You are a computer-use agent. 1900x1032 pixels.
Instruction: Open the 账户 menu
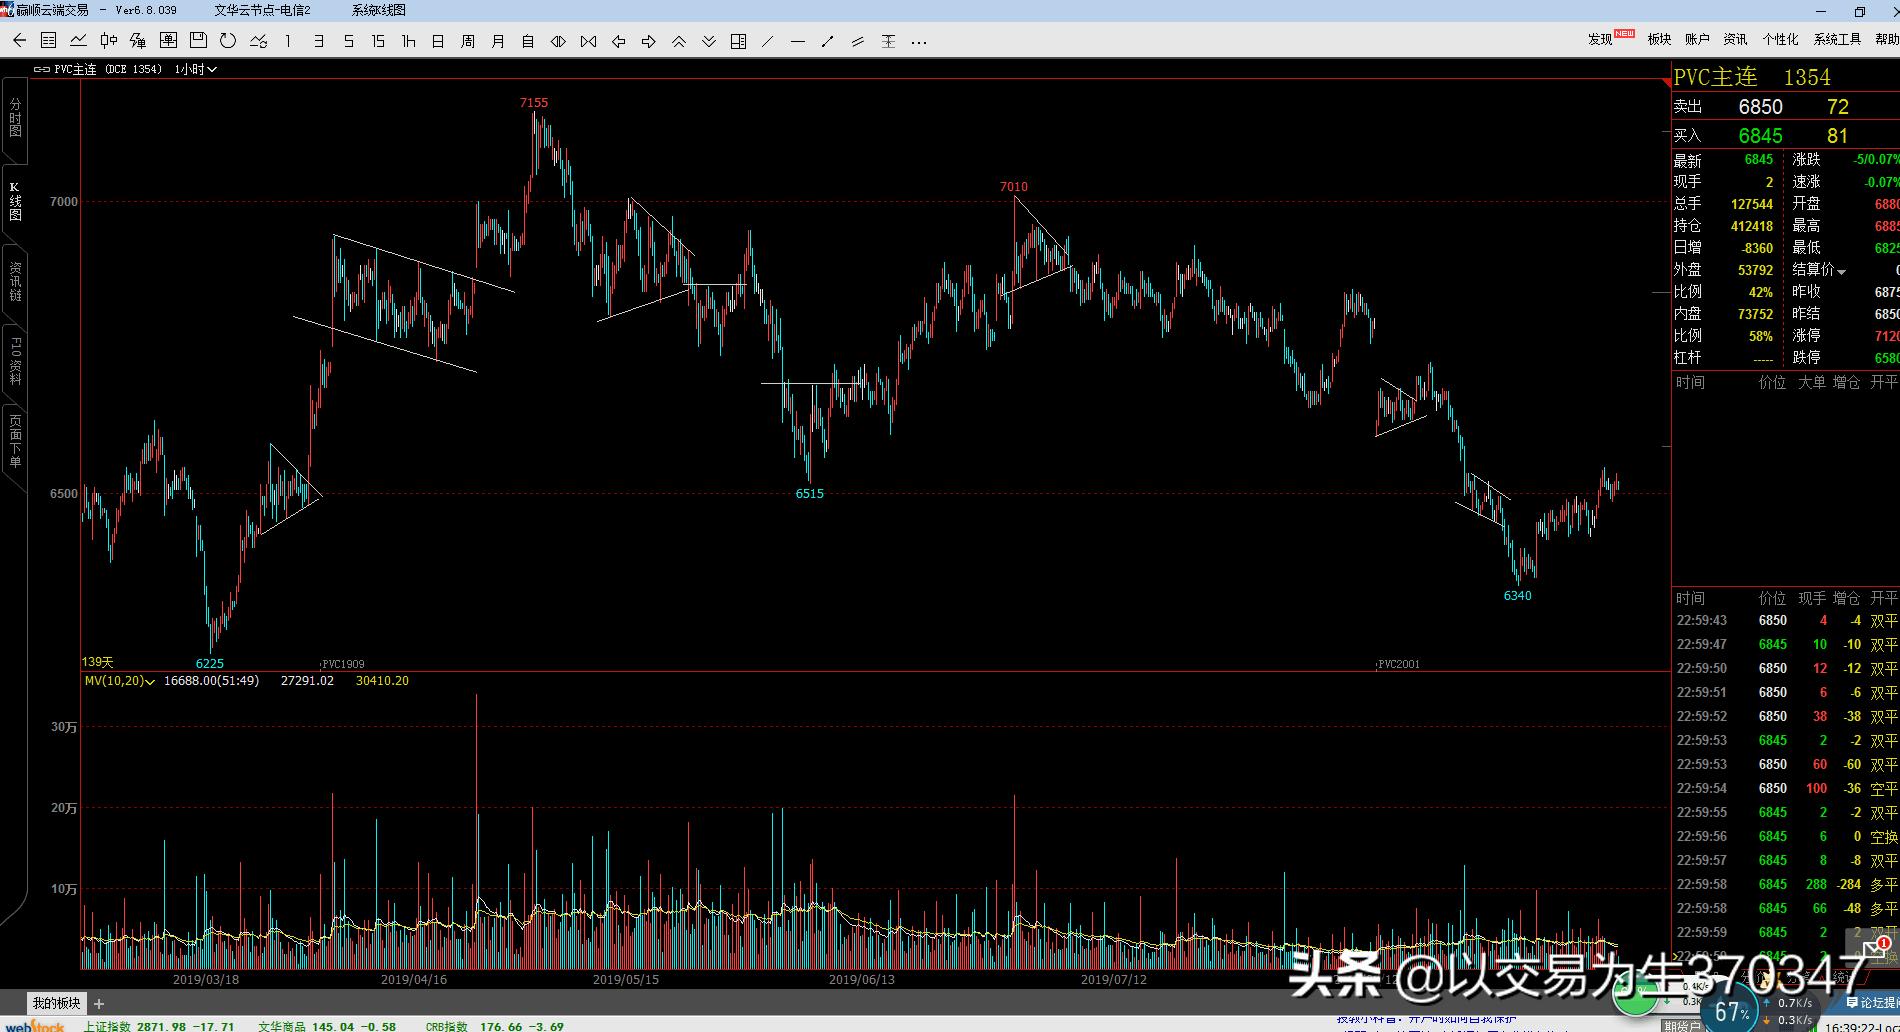[1697, 39]
